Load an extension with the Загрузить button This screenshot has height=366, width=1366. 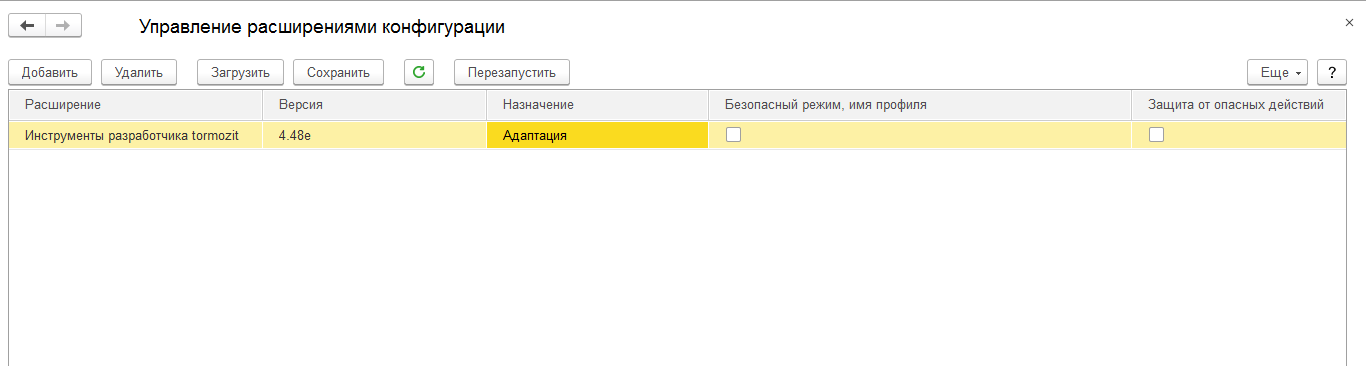[240, 72]
